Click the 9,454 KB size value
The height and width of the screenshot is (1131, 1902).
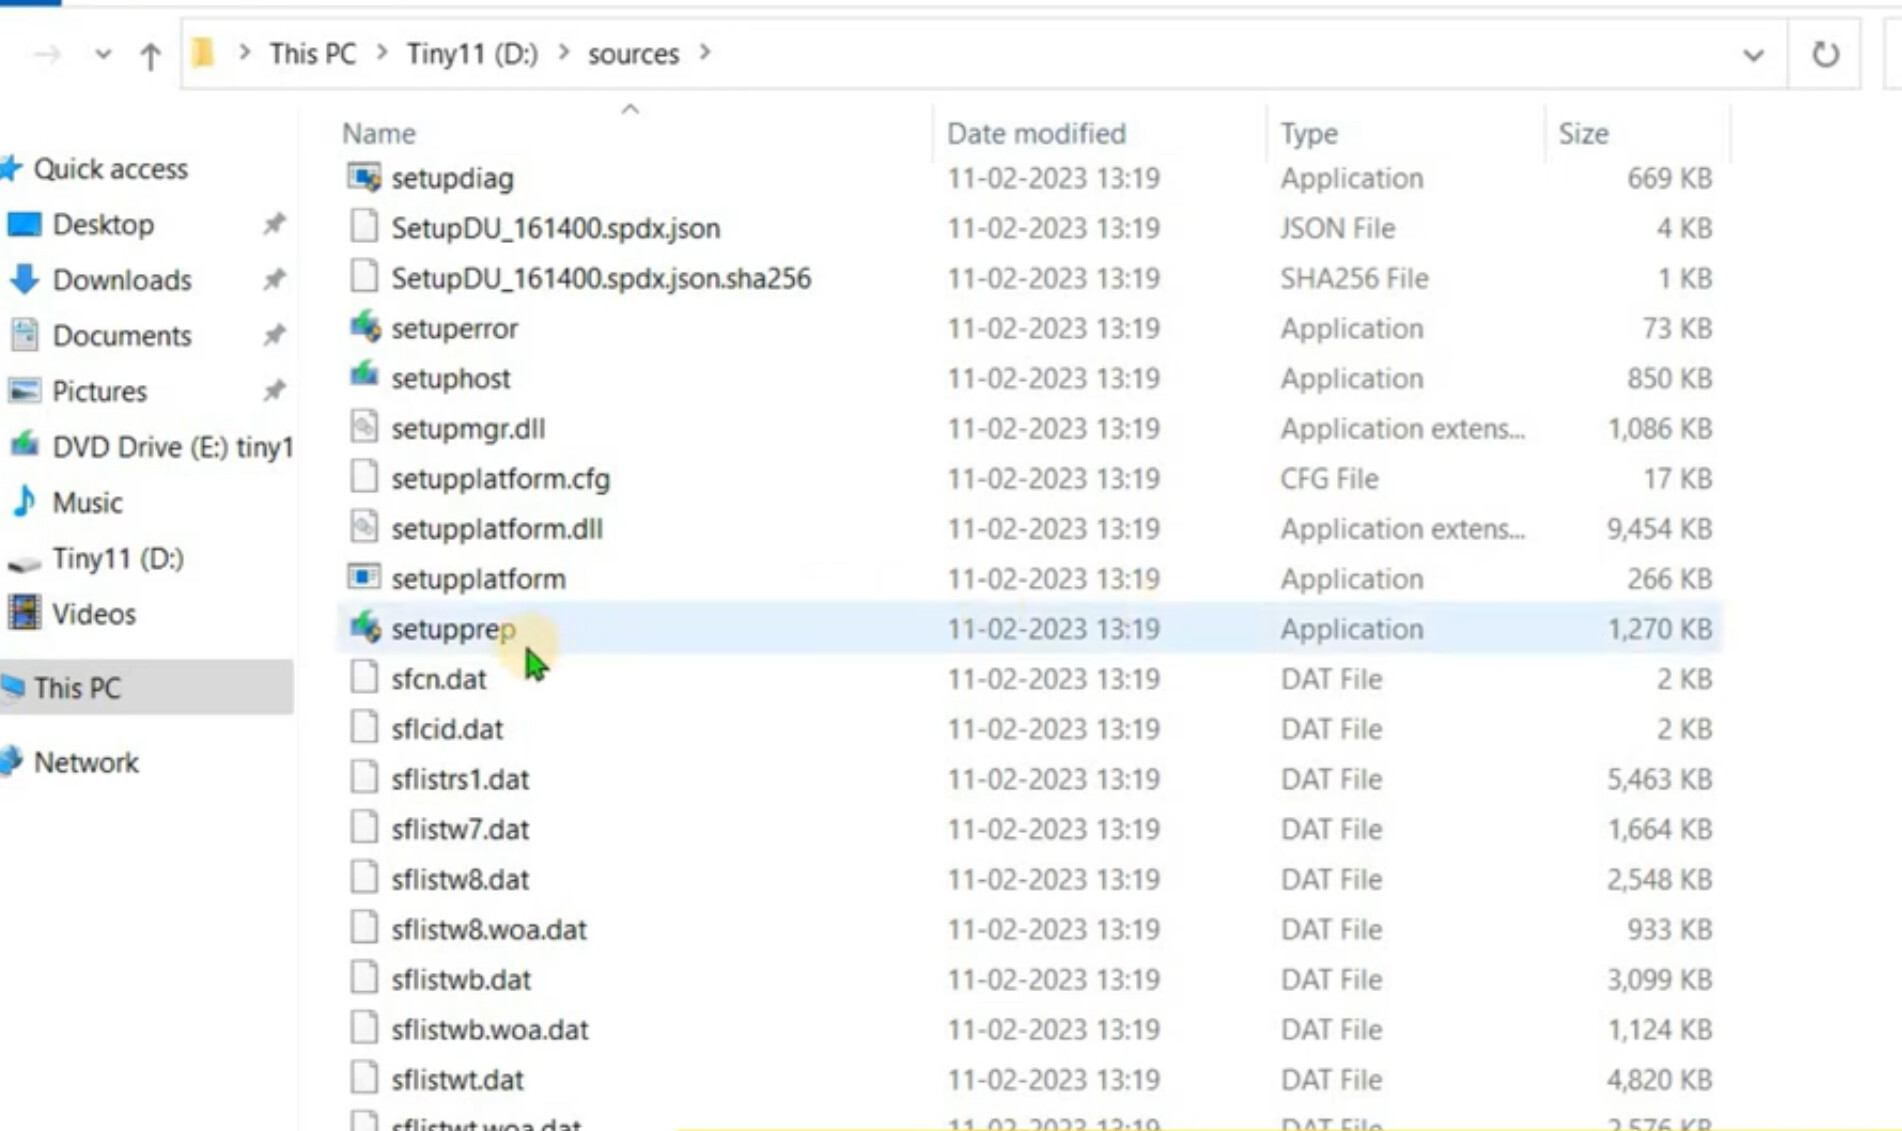1659,528
